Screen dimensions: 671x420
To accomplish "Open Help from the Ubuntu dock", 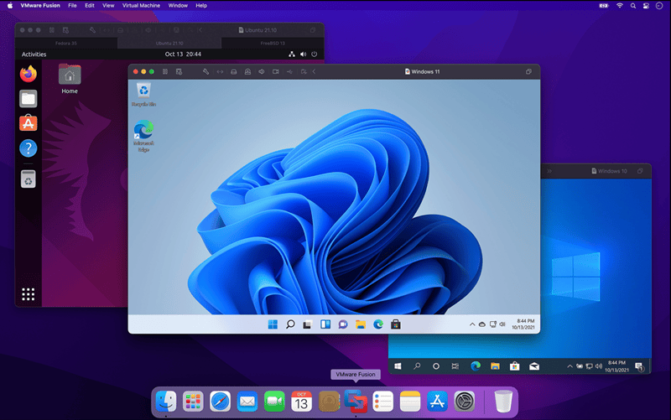I will 28,148.
